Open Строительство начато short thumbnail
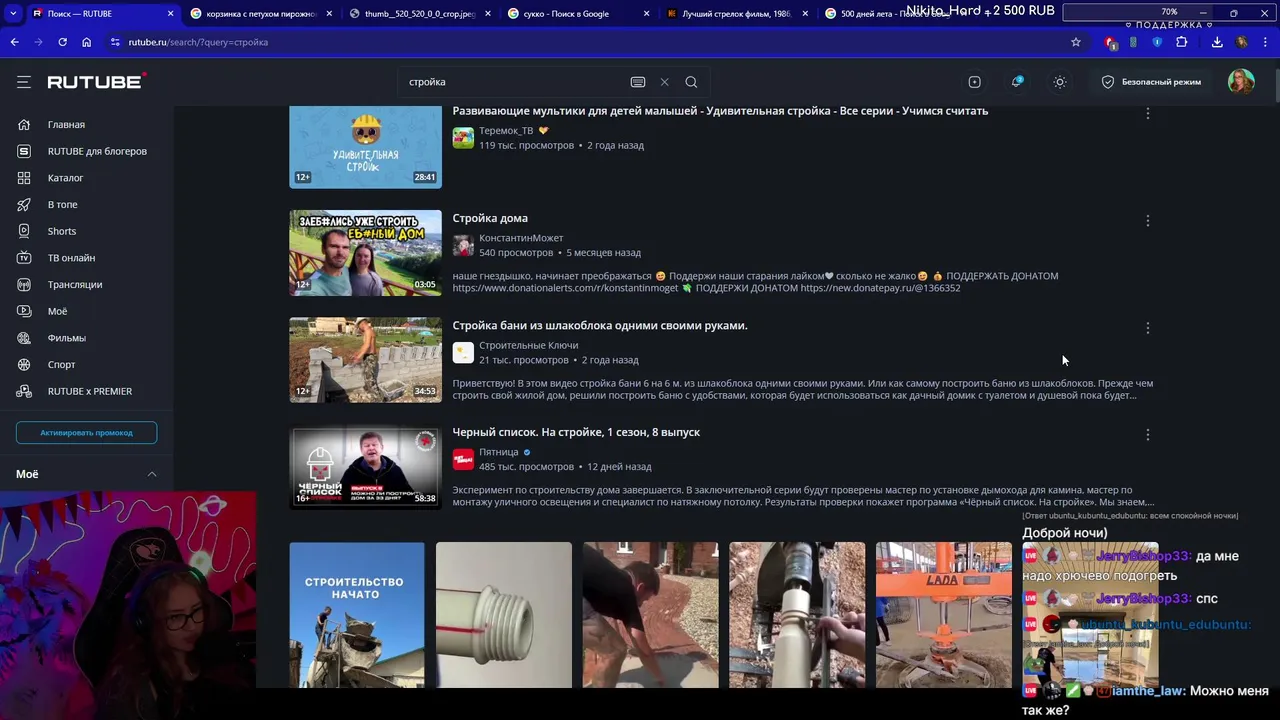Image resolution: width=1280 pixels, height=720 pixels. 357,615
